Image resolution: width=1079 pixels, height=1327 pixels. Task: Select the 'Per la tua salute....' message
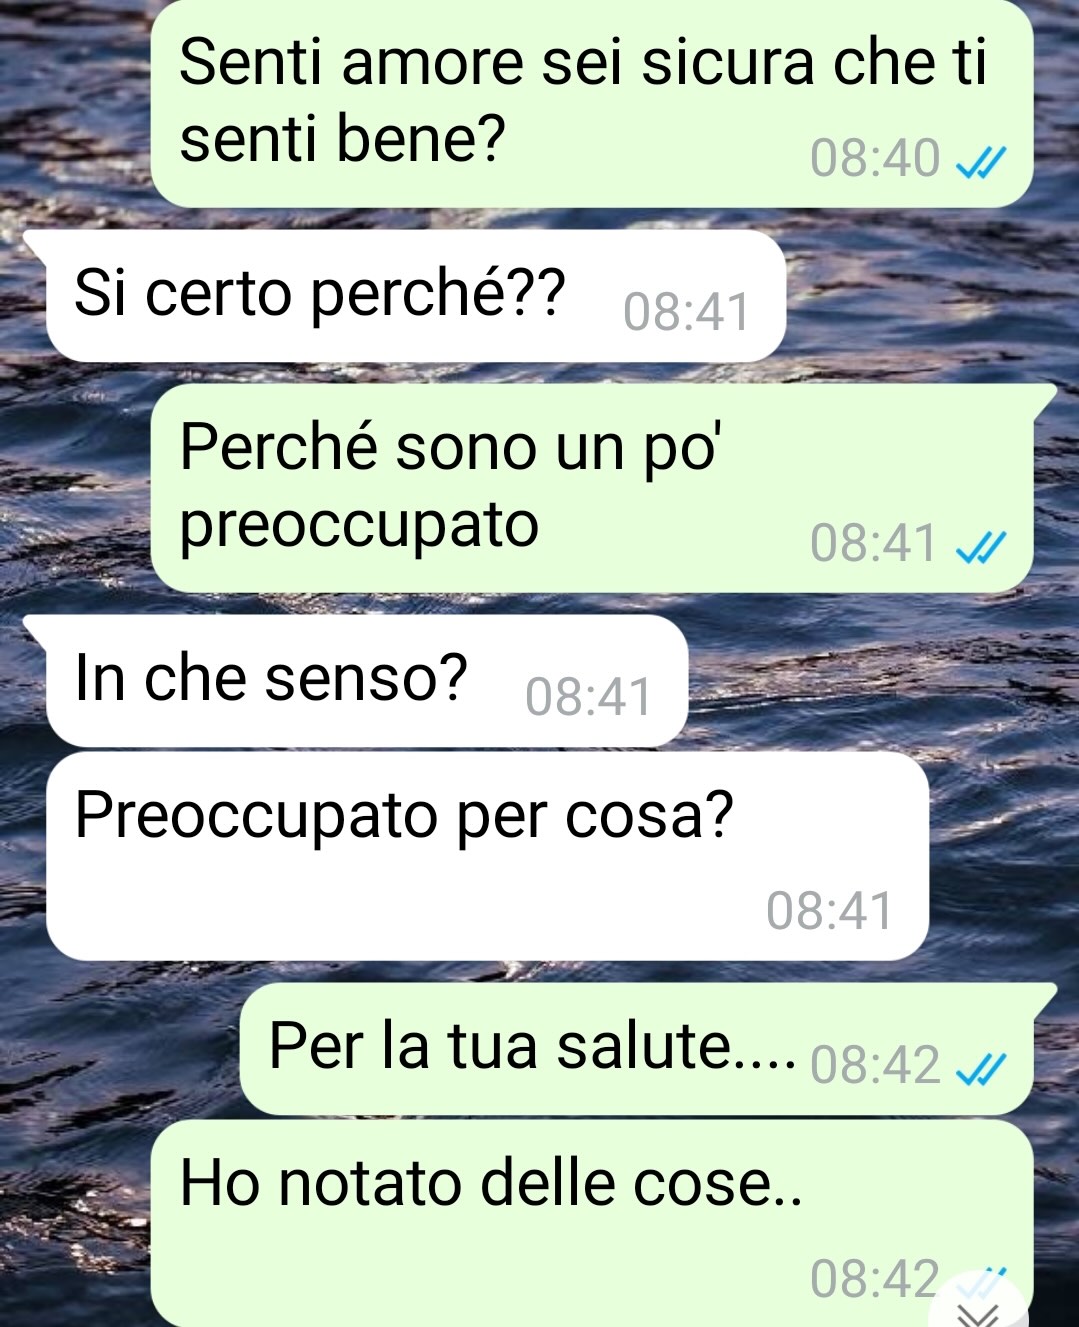coord(636,1050)
